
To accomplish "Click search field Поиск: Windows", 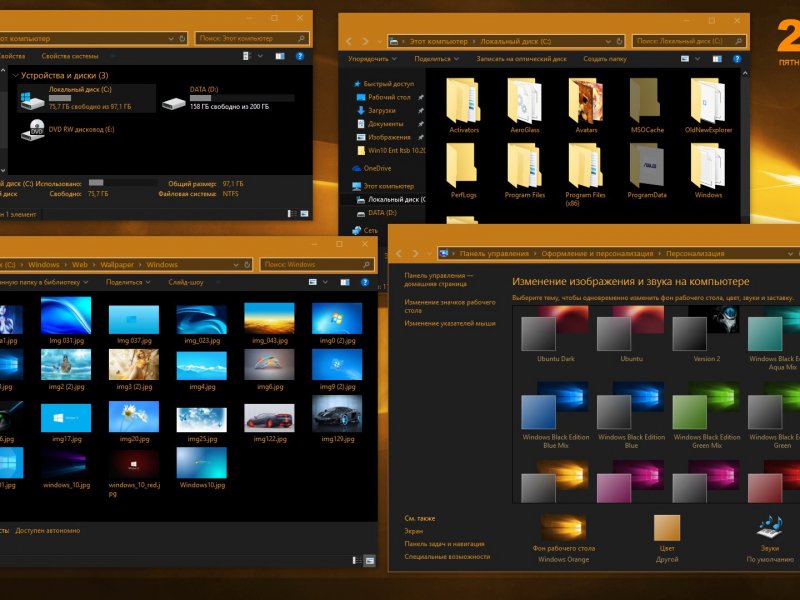I will pyautogui.click(x=317, y=265).
